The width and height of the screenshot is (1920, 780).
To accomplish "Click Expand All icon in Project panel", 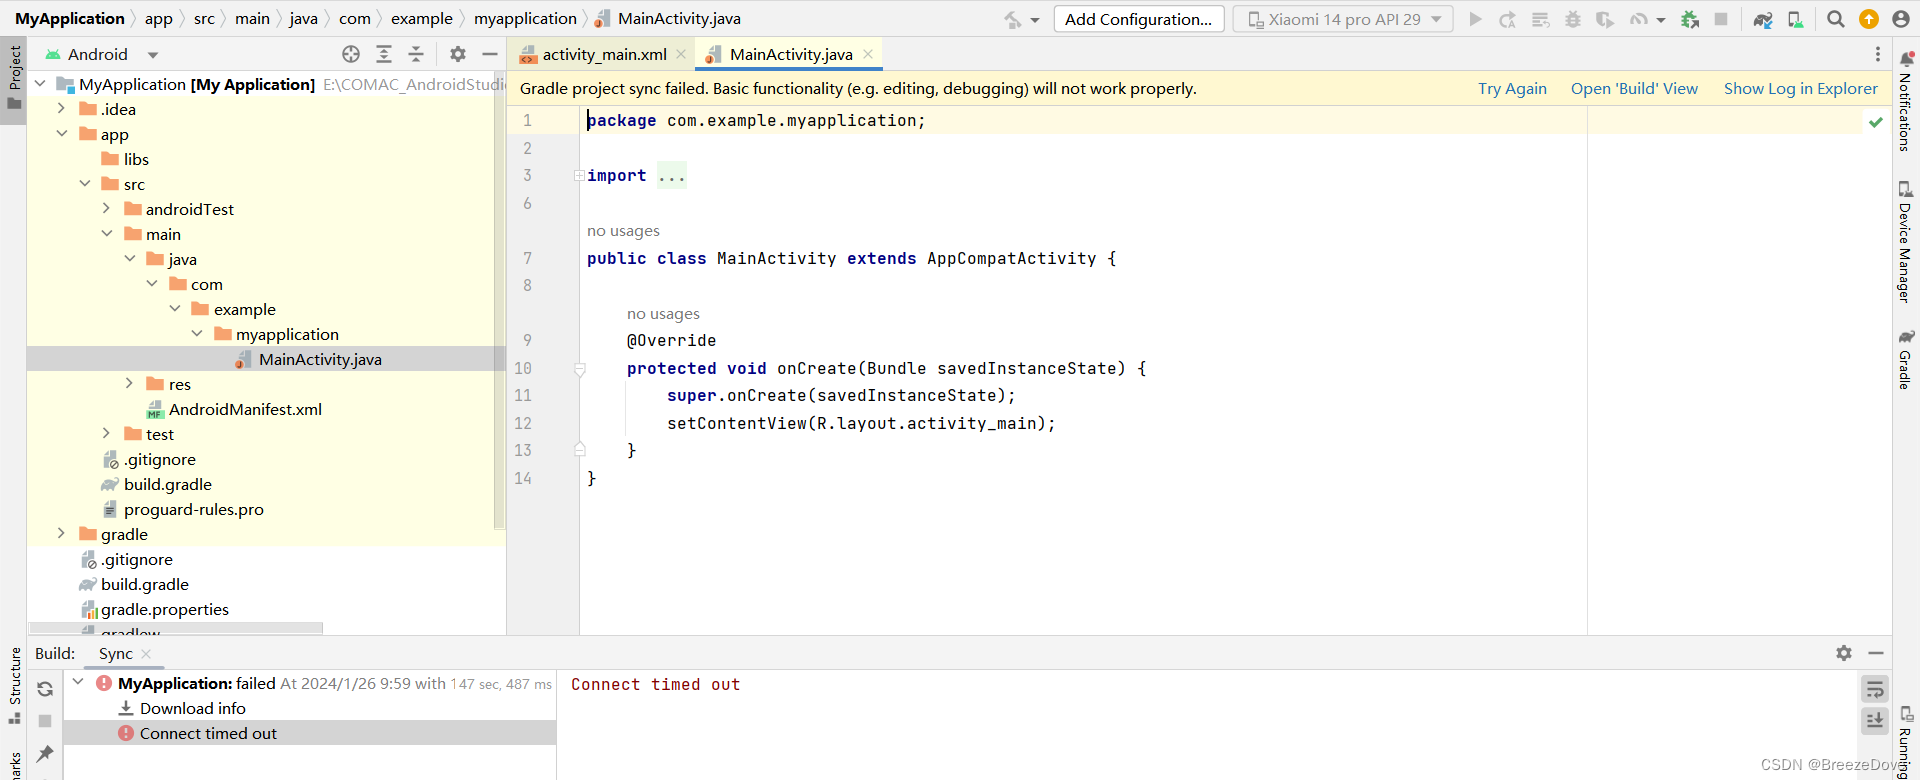I will pyautogui.click(x=384, y=54).
